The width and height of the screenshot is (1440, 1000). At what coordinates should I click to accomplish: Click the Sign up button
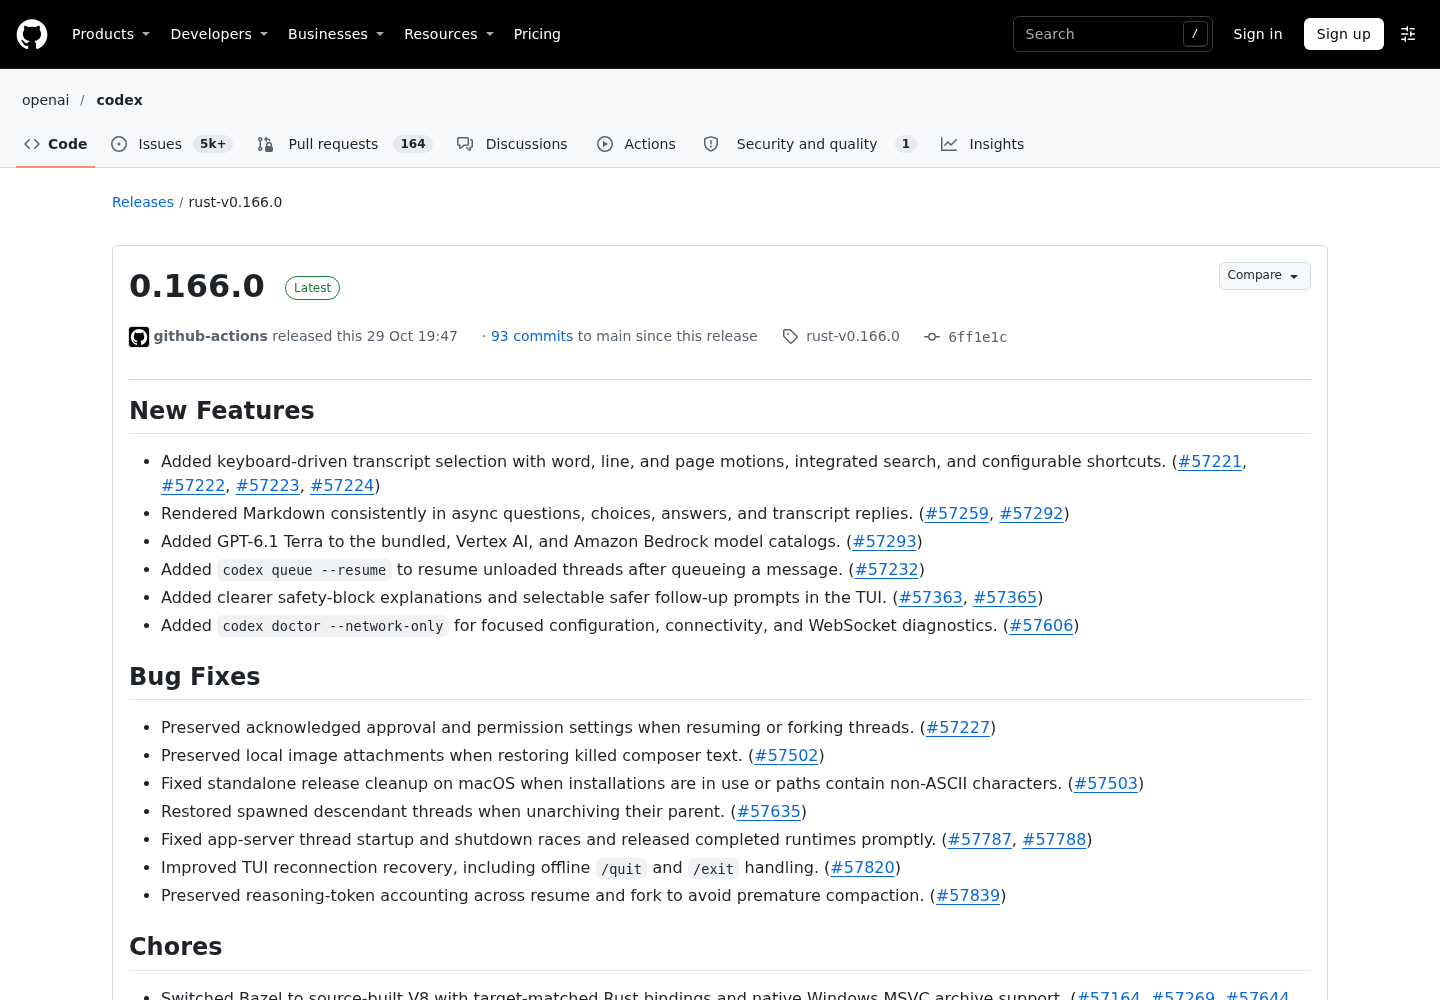pos(1344,34)
